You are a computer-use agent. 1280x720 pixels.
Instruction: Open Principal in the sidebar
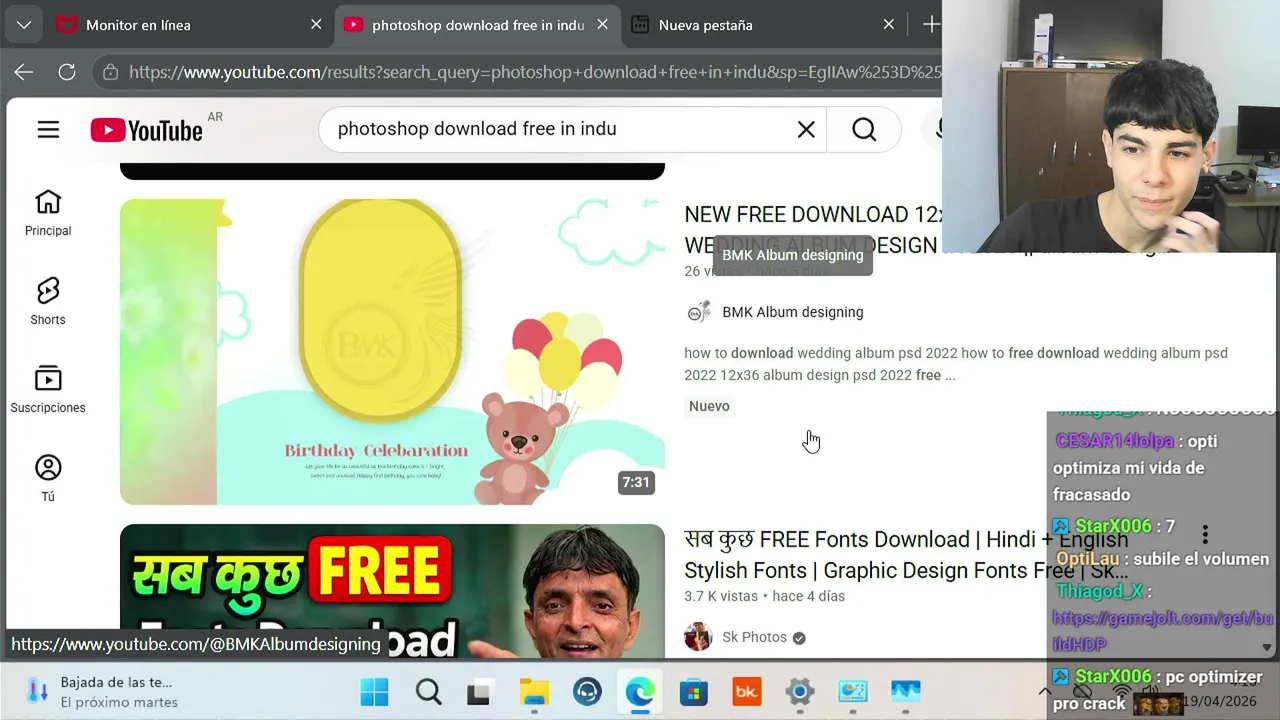[x=48, y=213]
